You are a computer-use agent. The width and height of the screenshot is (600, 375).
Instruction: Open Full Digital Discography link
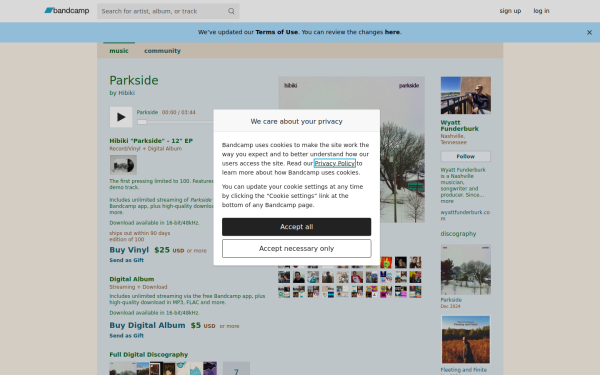click(x=148, y=354)
